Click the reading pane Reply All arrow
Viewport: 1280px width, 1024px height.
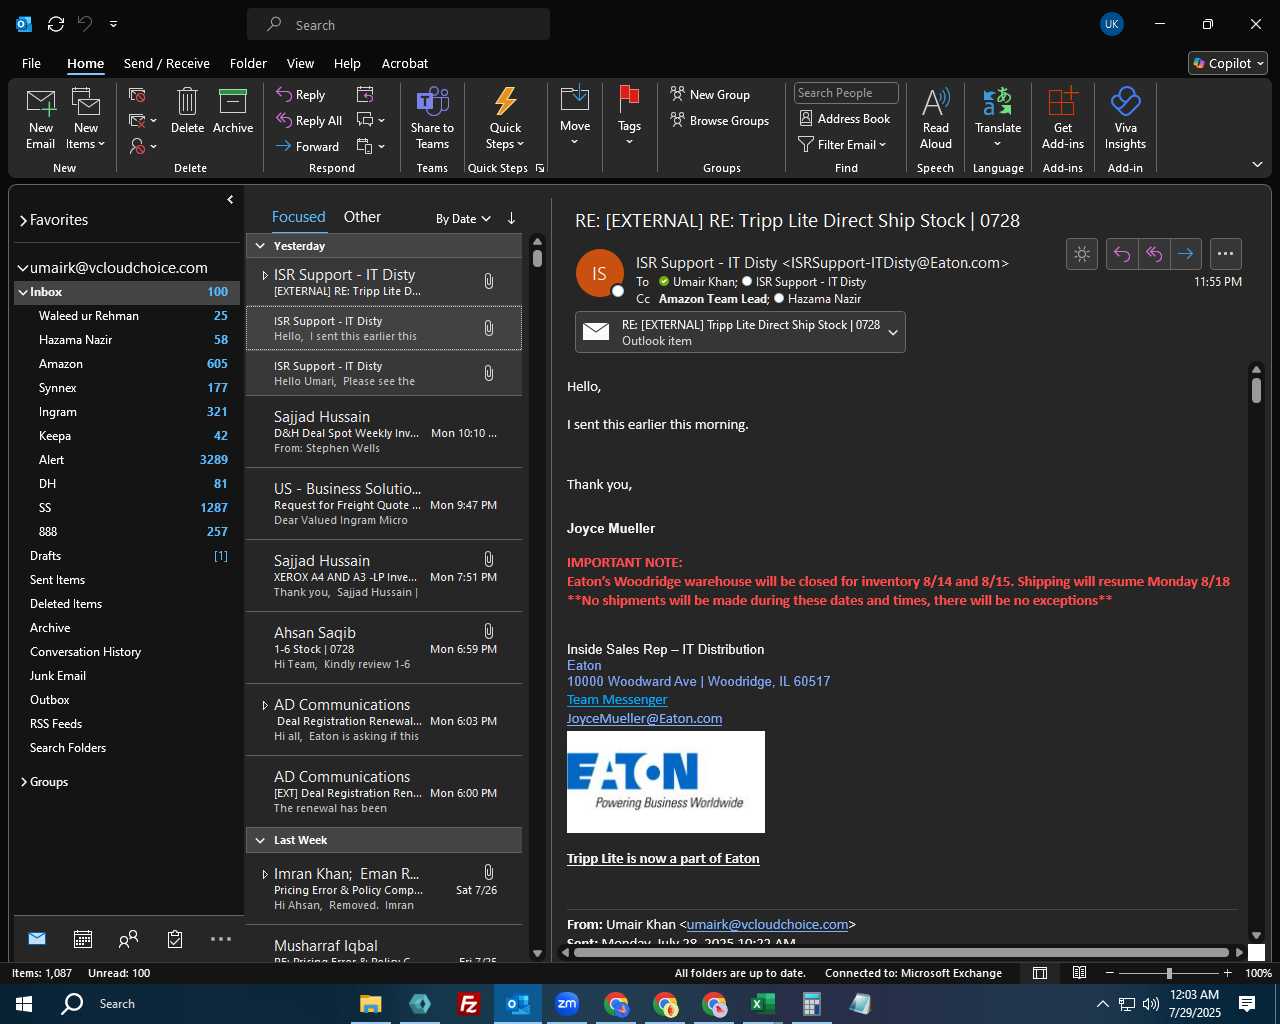tap(1153, 254)
